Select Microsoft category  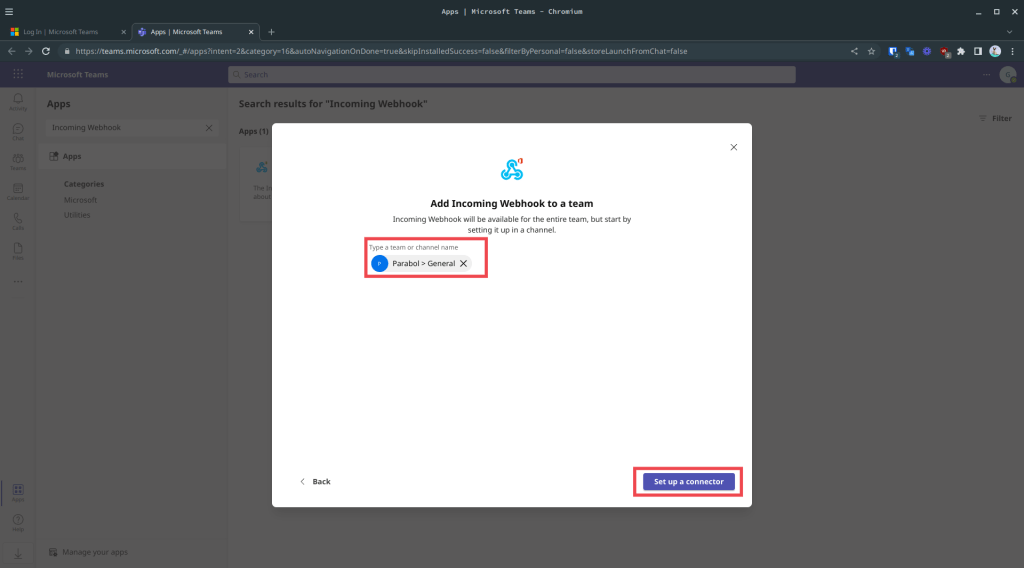80,200
